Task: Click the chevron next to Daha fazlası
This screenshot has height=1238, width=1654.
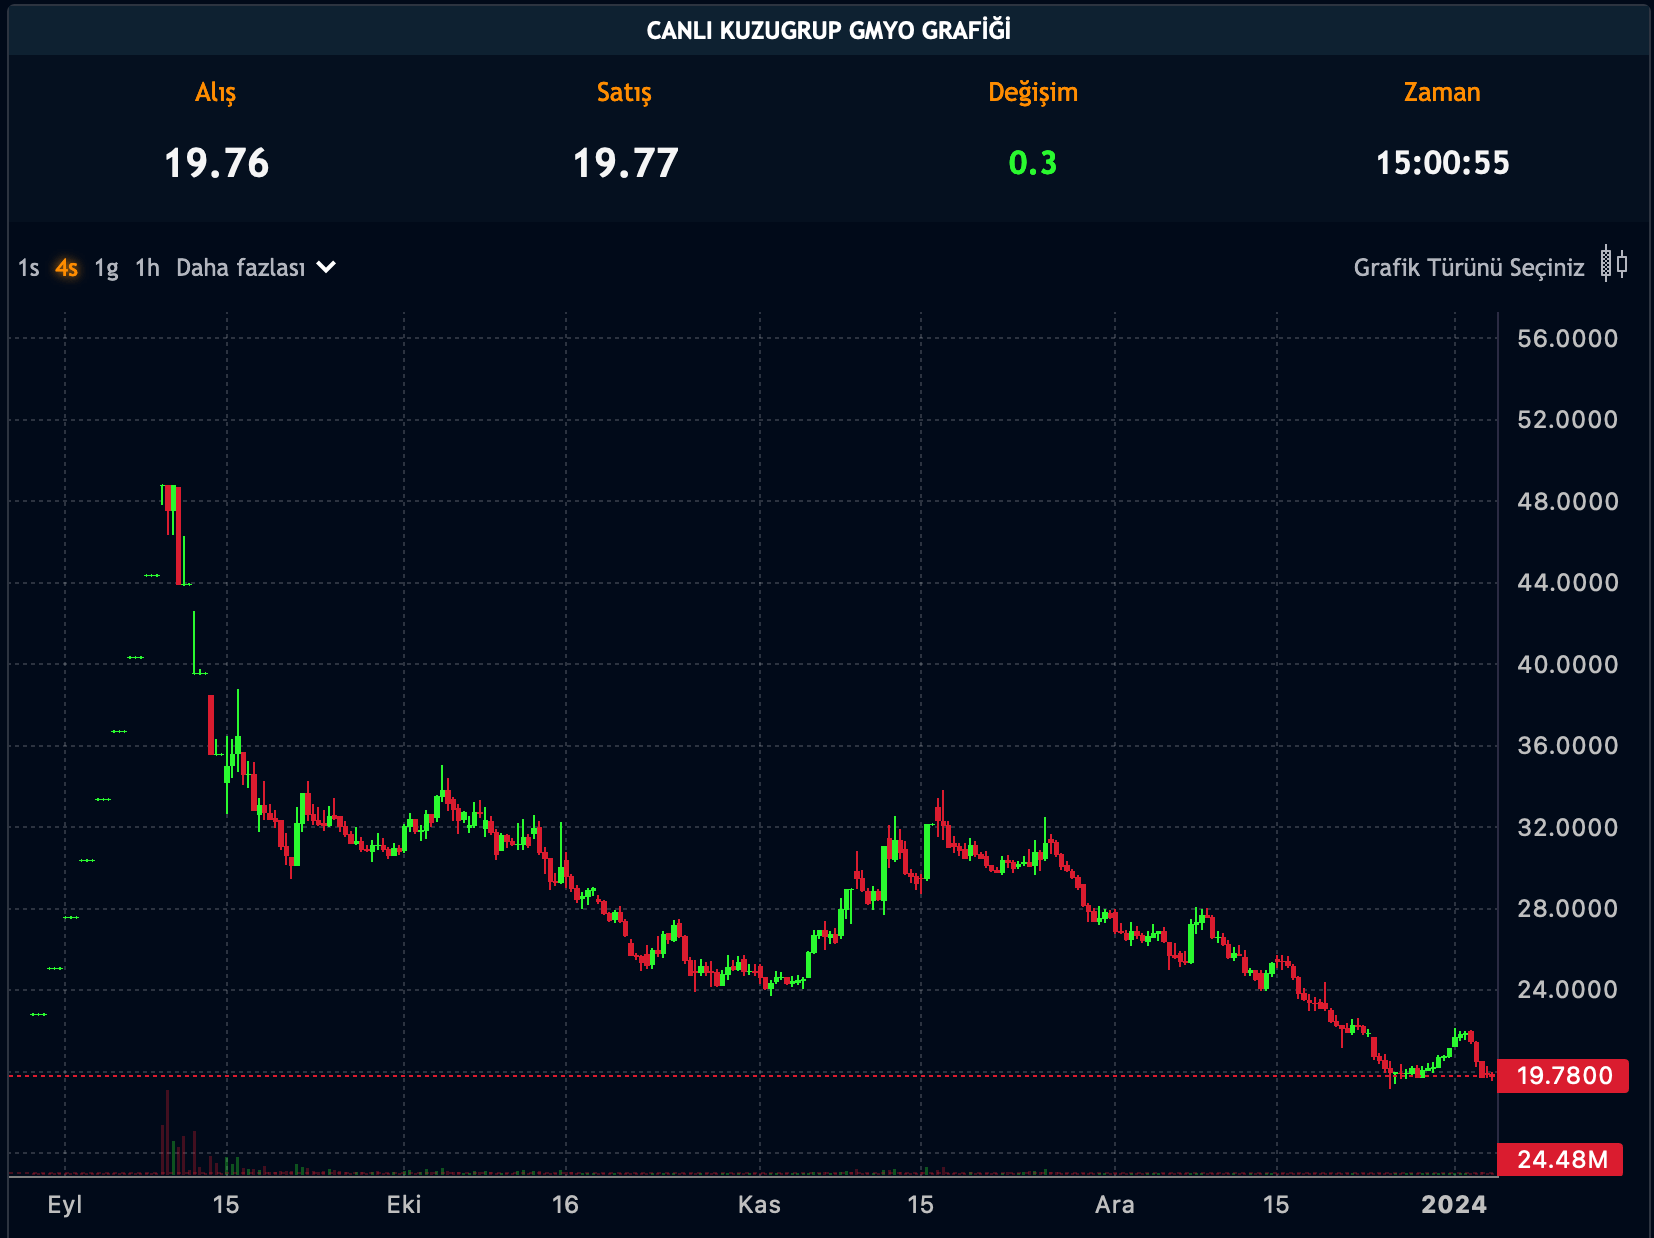Action: (326, 267)
